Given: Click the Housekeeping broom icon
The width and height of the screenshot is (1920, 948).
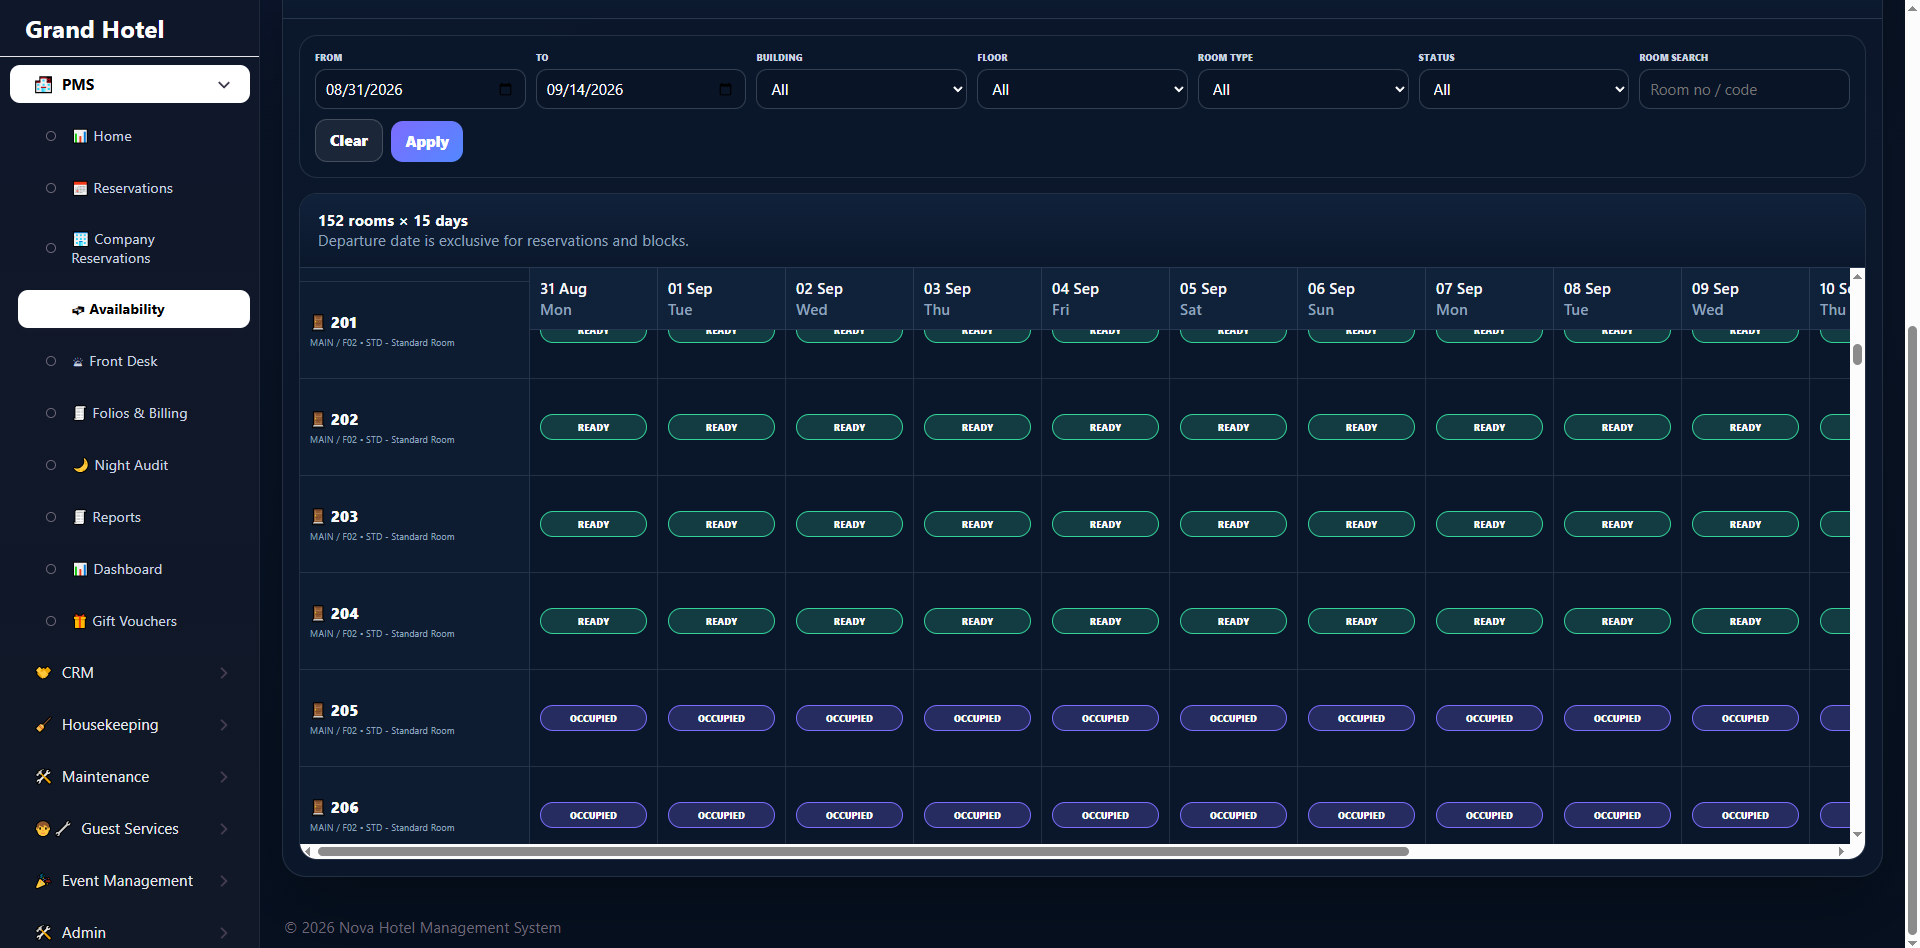Looking at the screenshot, I should (43, 726).
